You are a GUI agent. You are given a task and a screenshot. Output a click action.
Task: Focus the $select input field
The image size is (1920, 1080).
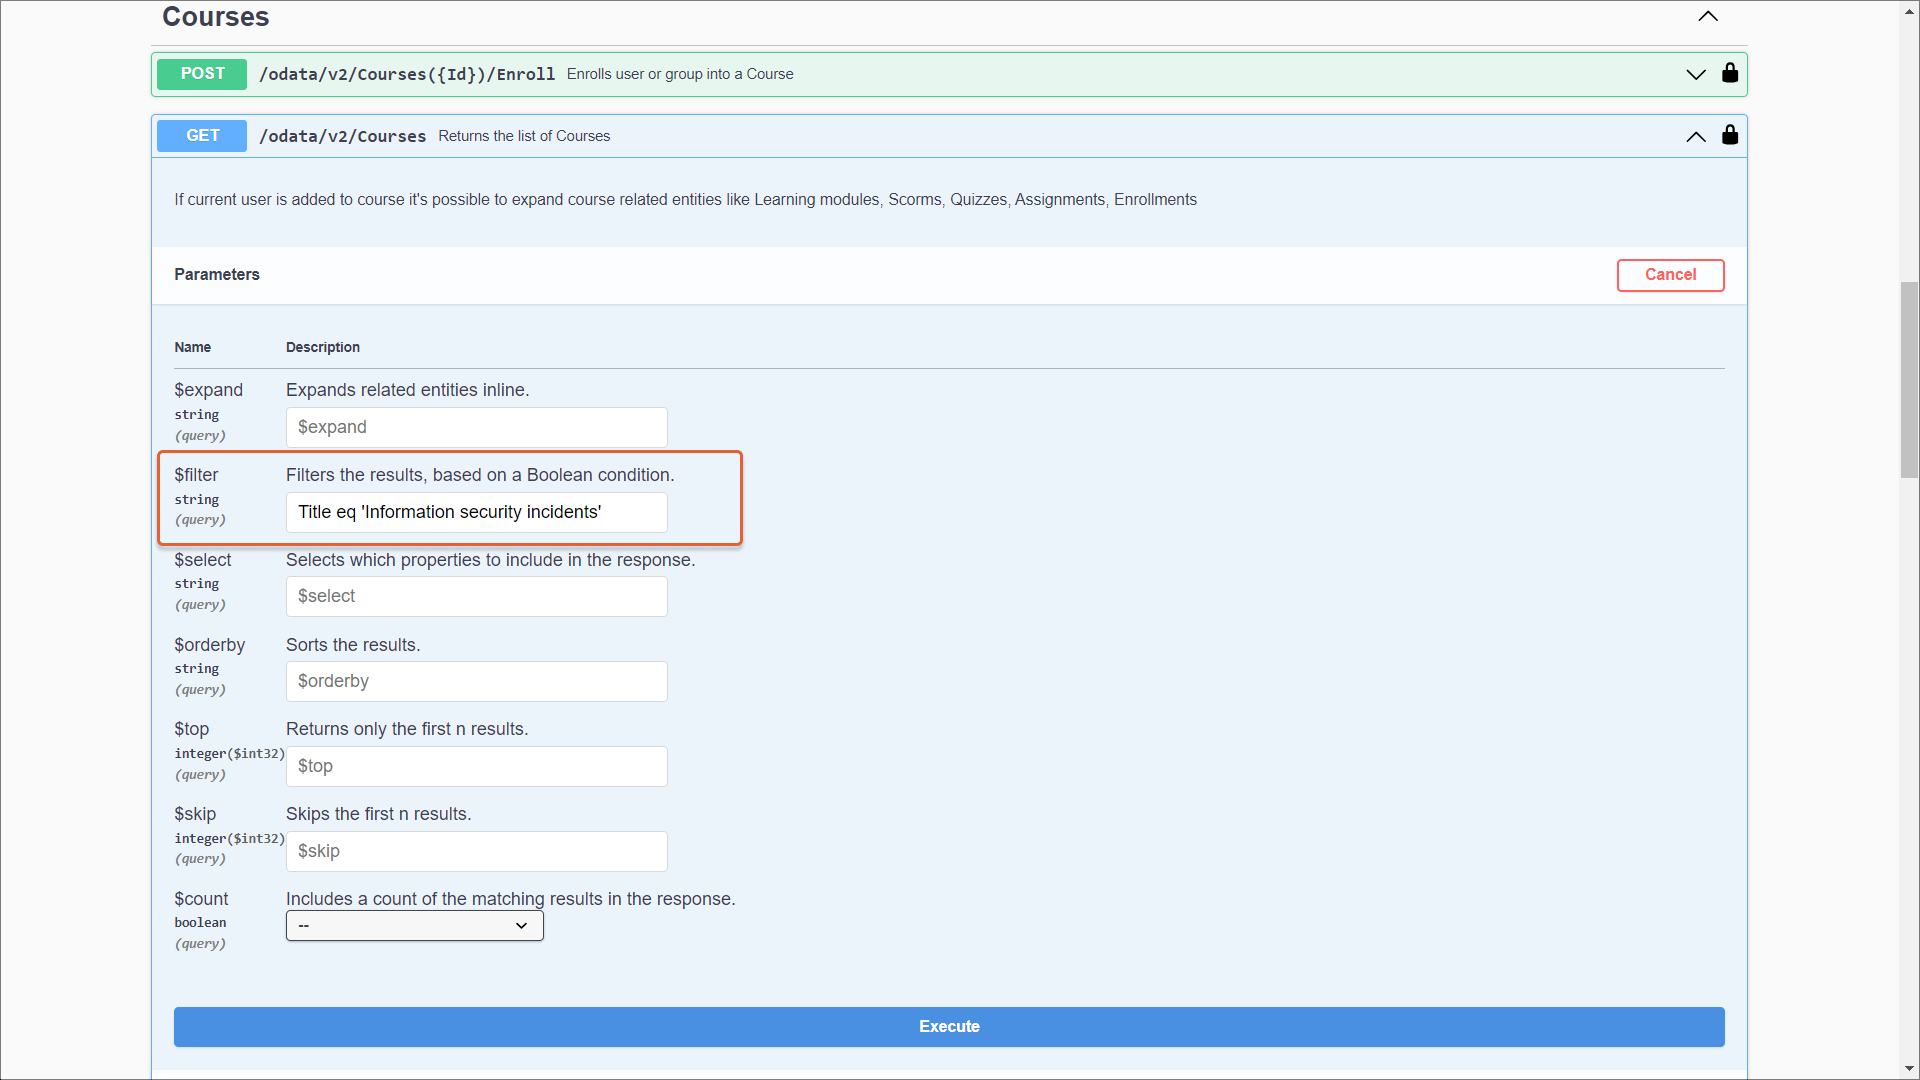click(x=476, y=596)
